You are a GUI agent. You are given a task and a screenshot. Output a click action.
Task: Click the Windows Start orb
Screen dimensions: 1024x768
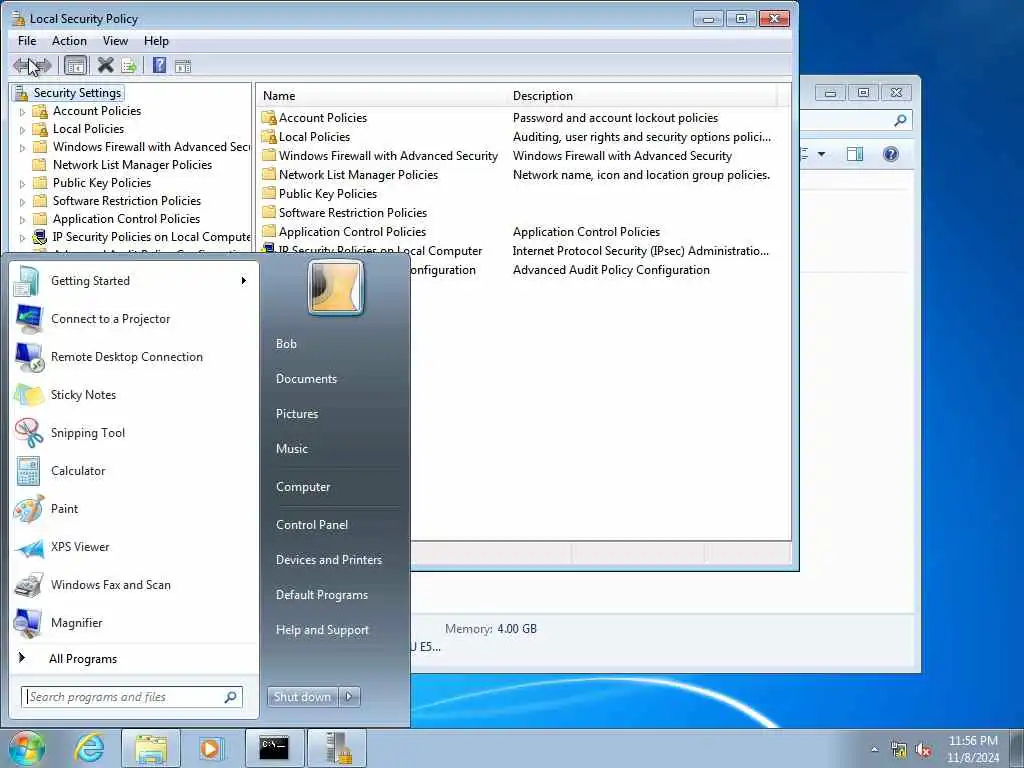pyautogui.click(x=26, y=748)
